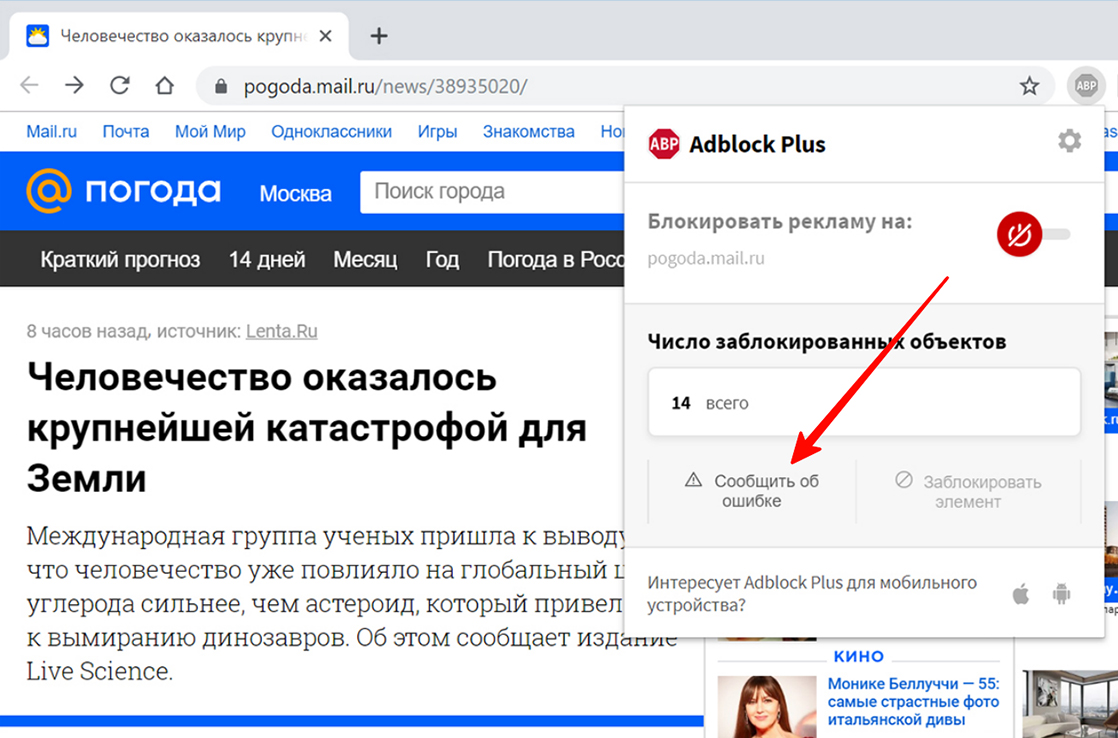Select the Человечество оказалось browser tab
This screenshot has width=1118, height=738.
(x=178, y=36)
